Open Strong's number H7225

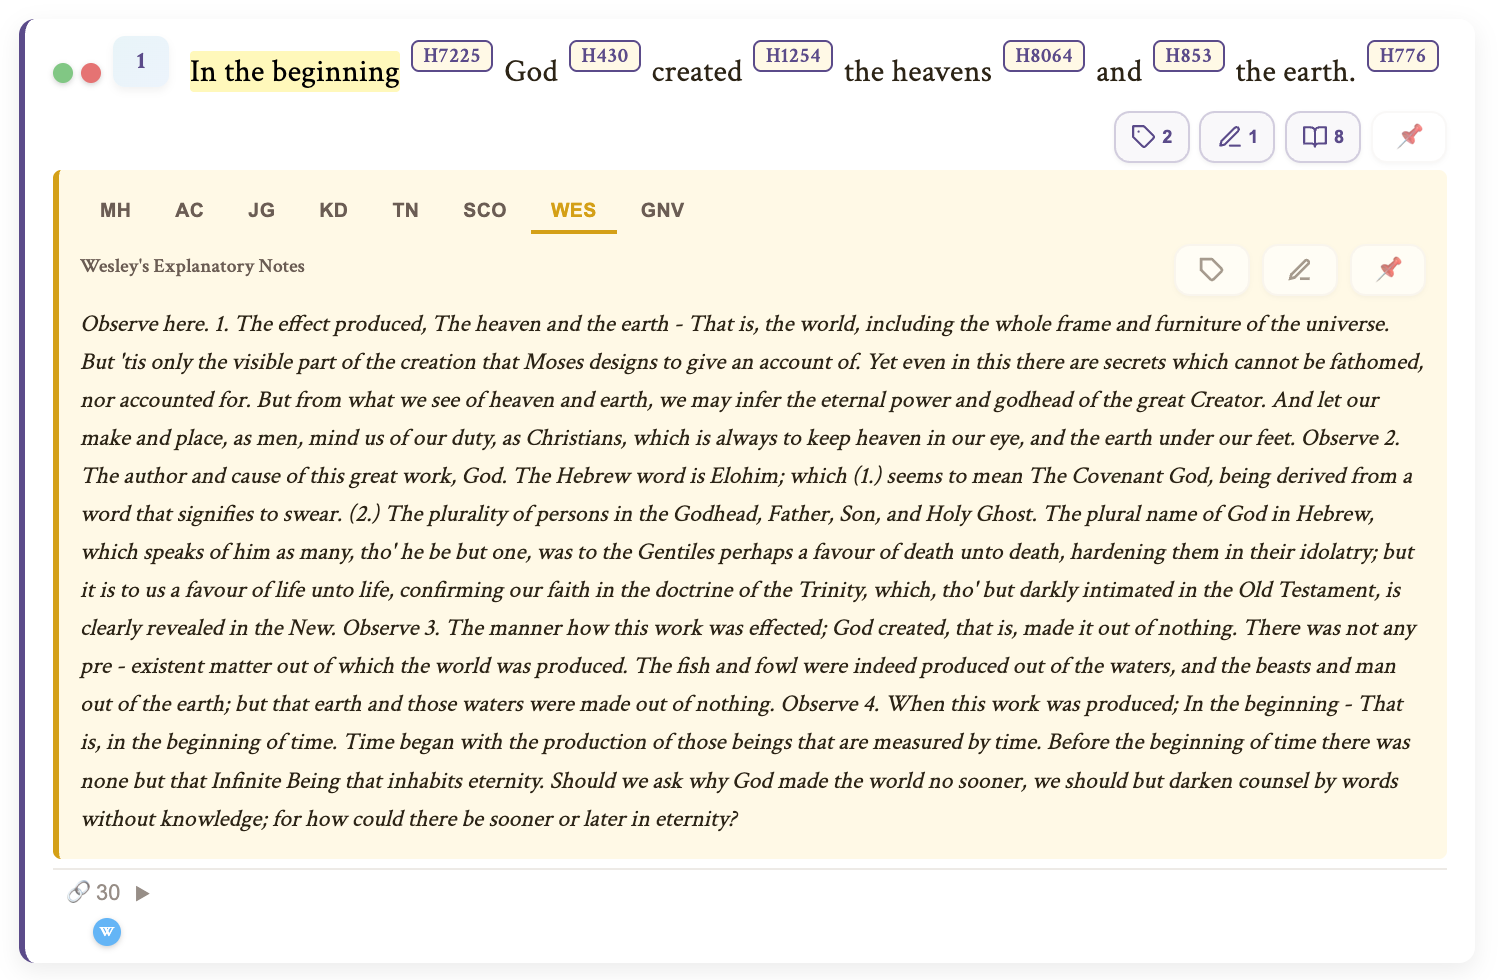452,56
